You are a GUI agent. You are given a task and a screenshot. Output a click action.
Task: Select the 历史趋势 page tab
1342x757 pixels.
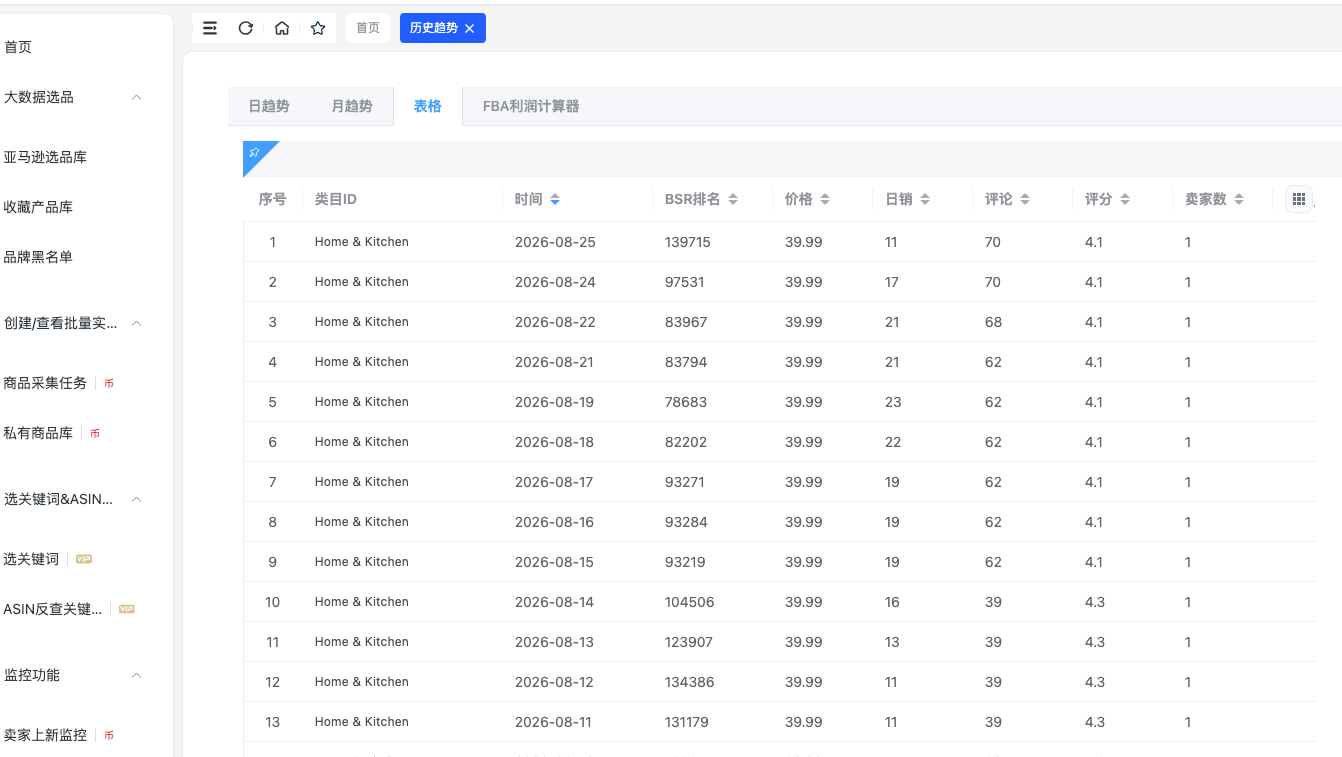tap(434, 28)
